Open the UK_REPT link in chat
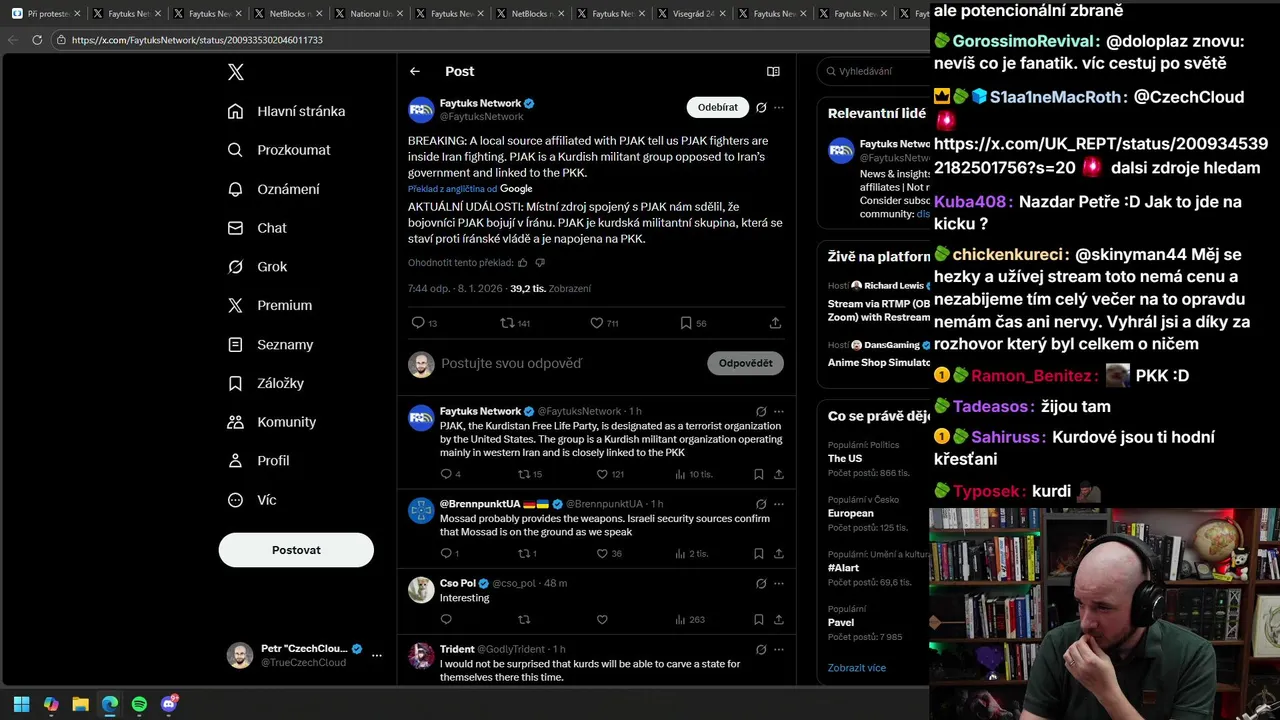The width and height of the screenshot is (1280, 720). click(x=1101, y=155)
